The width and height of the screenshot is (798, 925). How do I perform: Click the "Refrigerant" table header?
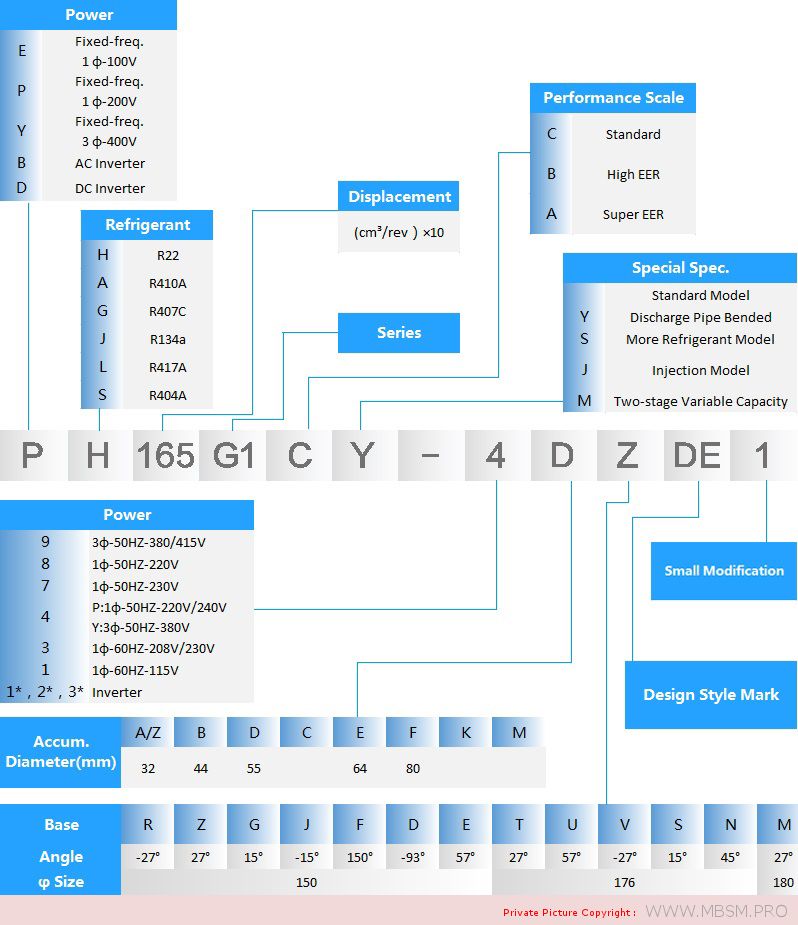[x=147, y=225]
